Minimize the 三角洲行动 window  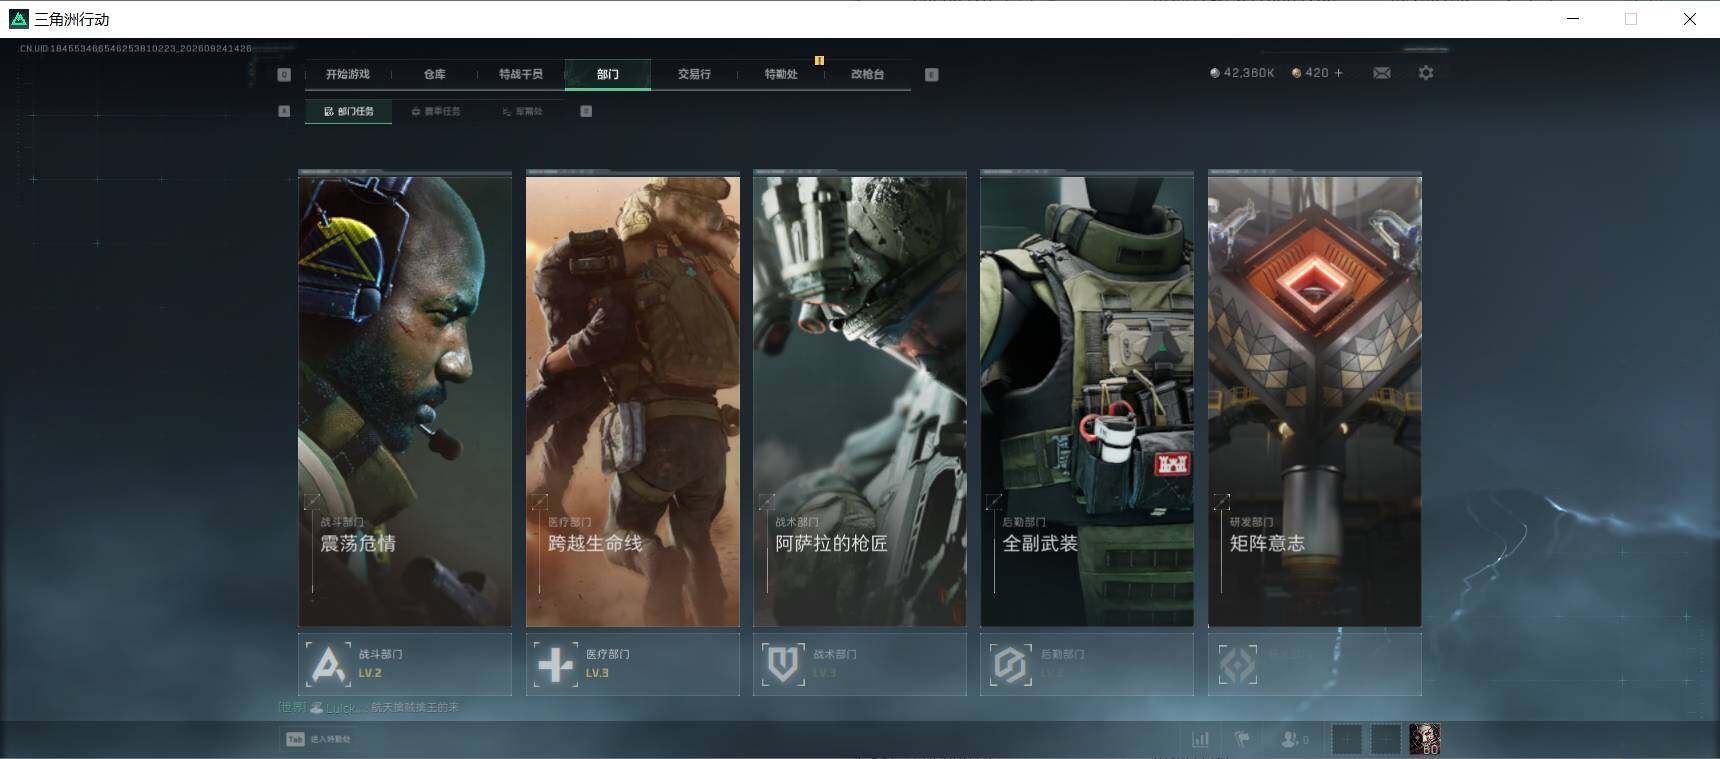point(1573,19)
